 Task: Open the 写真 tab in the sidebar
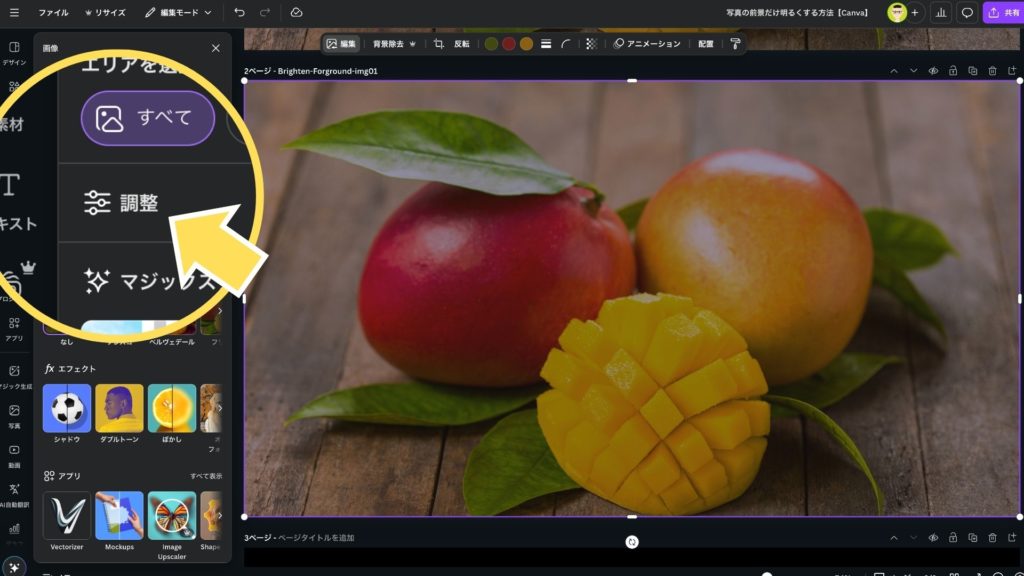[14, 416]
